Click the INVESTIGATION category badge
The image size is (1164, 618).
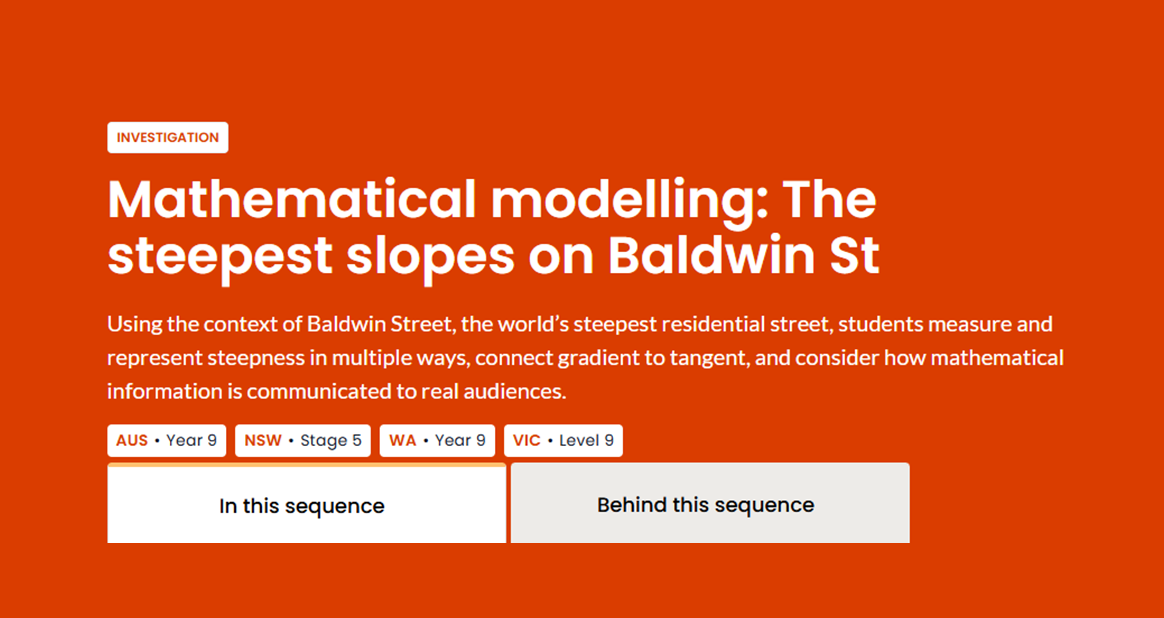pos(168,137)
